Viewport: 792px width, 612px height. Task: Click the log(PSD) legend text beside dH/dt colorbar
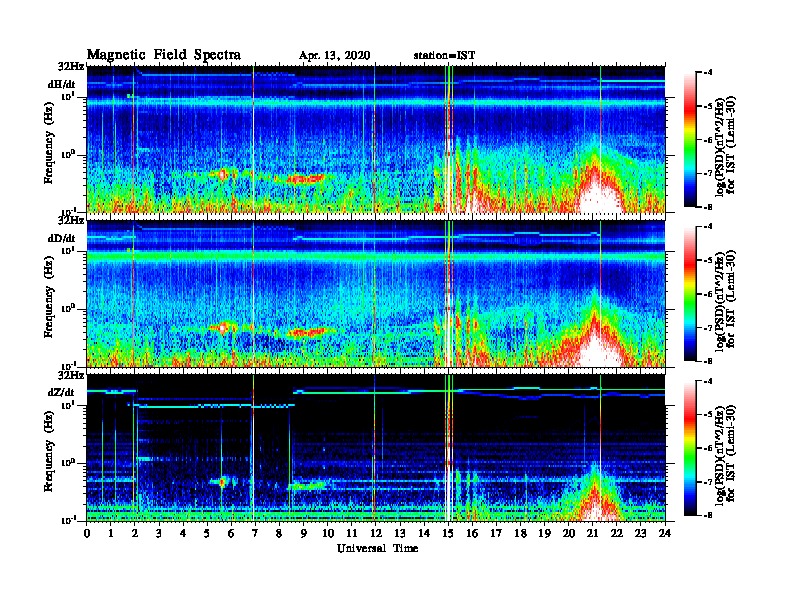[725, 146]
